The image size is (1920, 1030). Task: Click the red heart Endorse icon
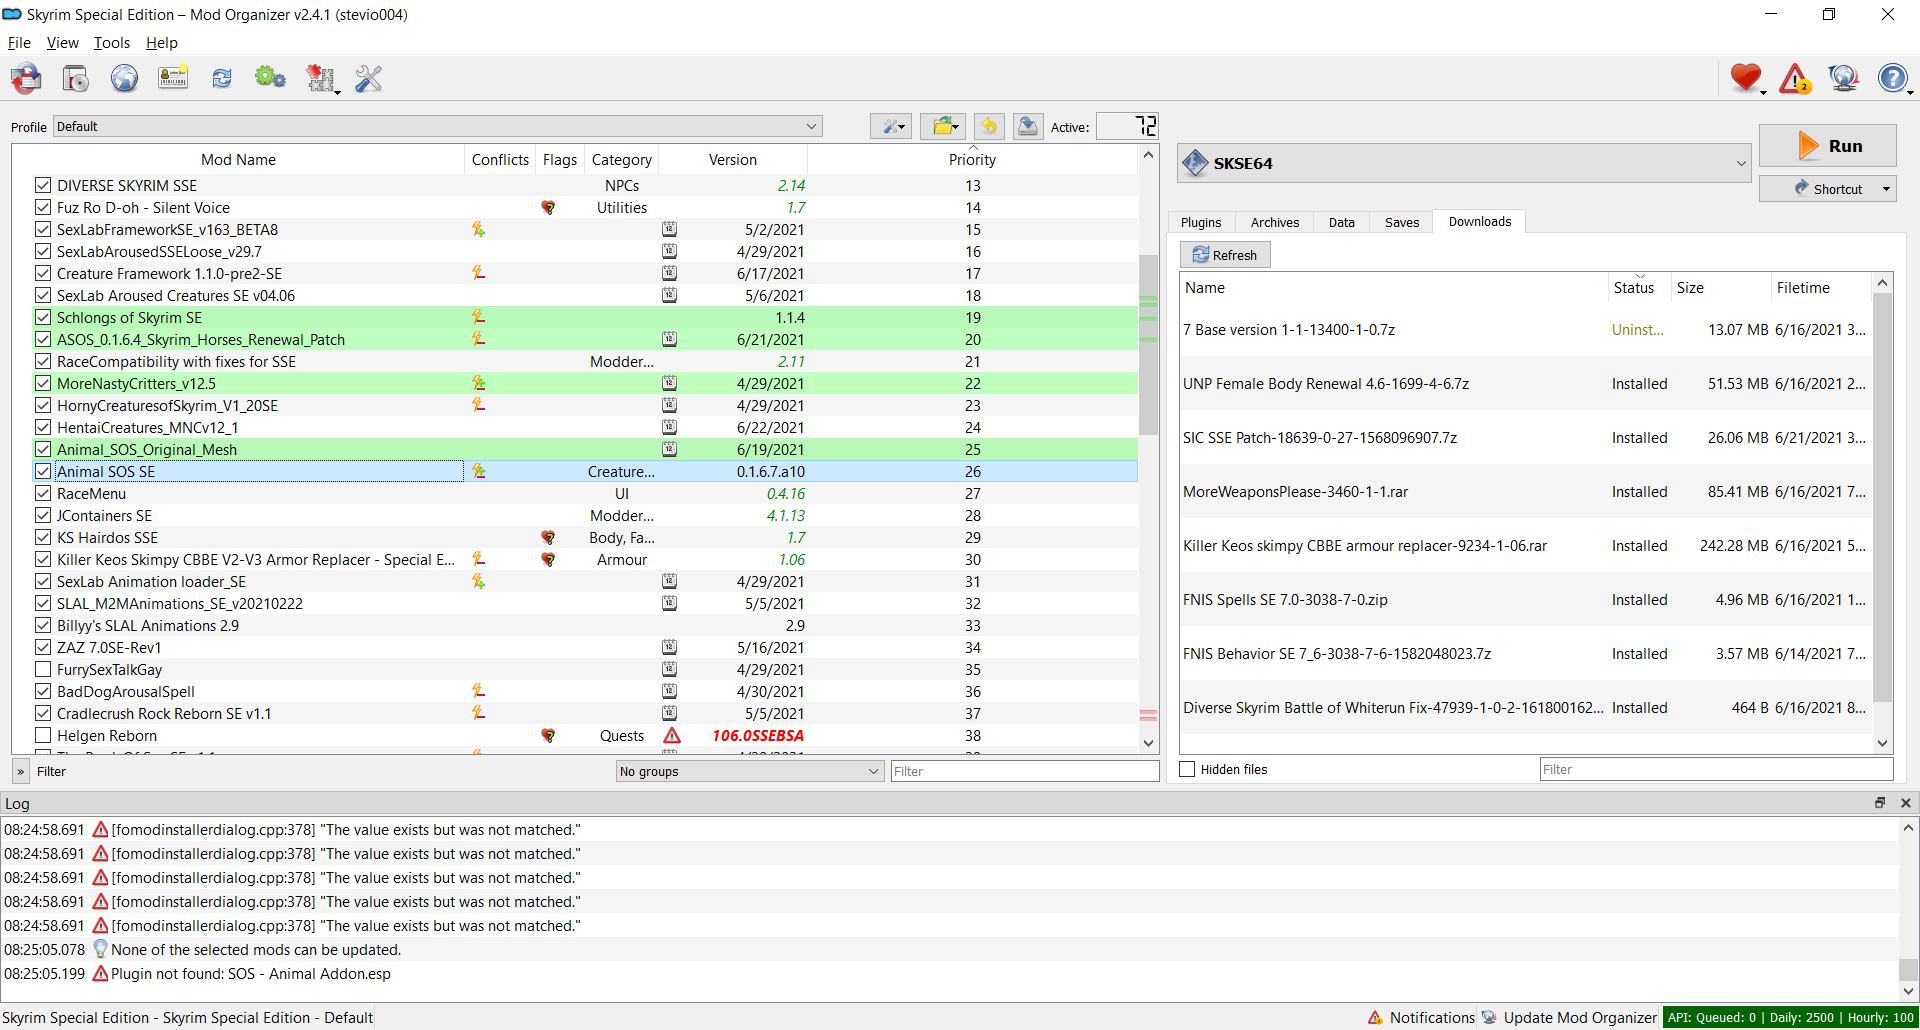pos(1746,78)
